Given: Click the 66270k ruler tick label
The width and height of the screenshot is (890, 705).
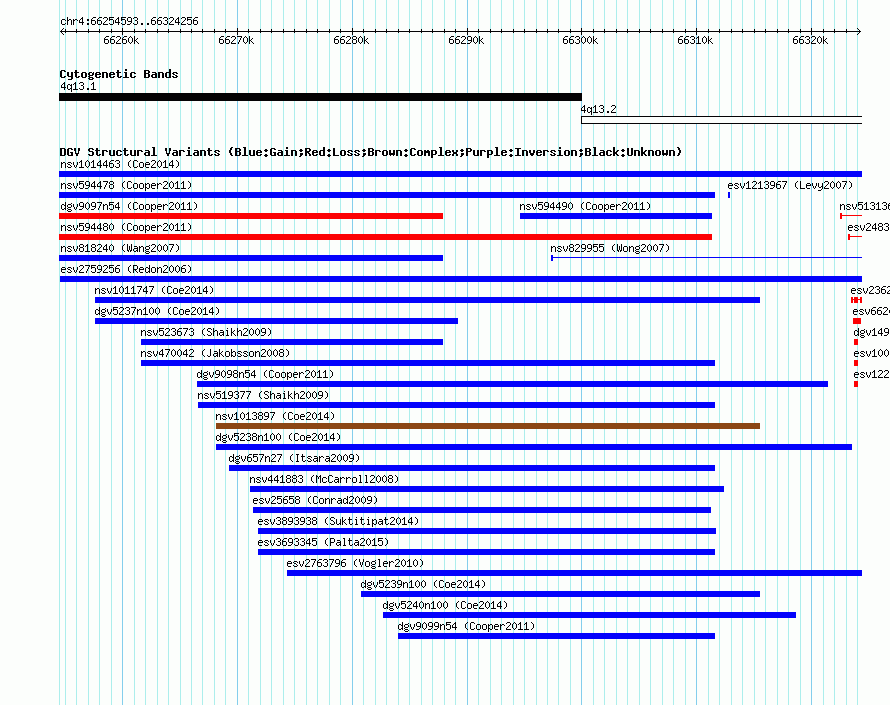Looking at the screenshot, I should point(236,40).
